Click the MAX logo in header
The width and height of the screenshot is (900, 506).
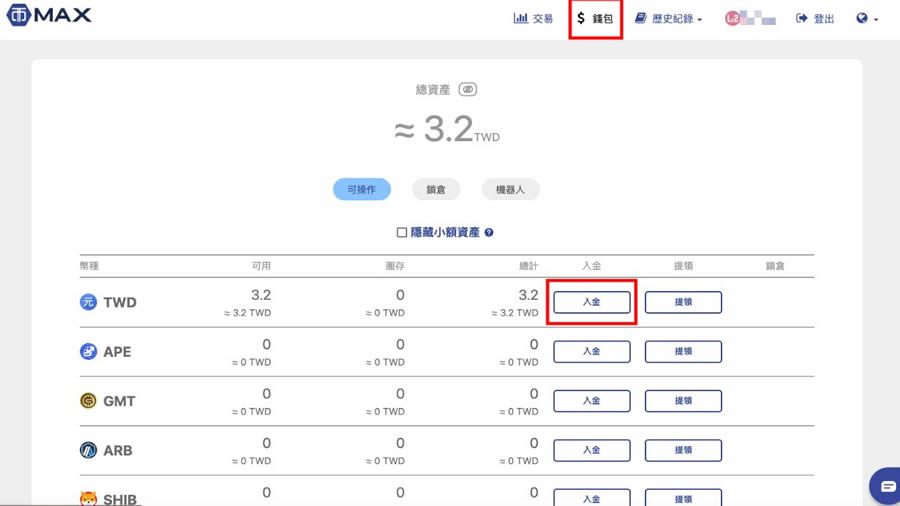(48, 15)
